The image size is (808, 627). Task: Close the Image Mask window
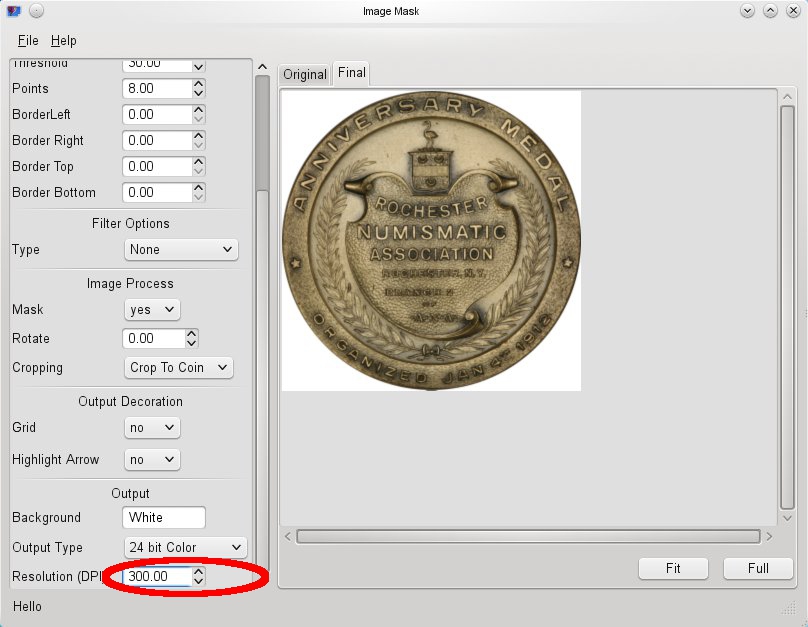click(794, 11)
